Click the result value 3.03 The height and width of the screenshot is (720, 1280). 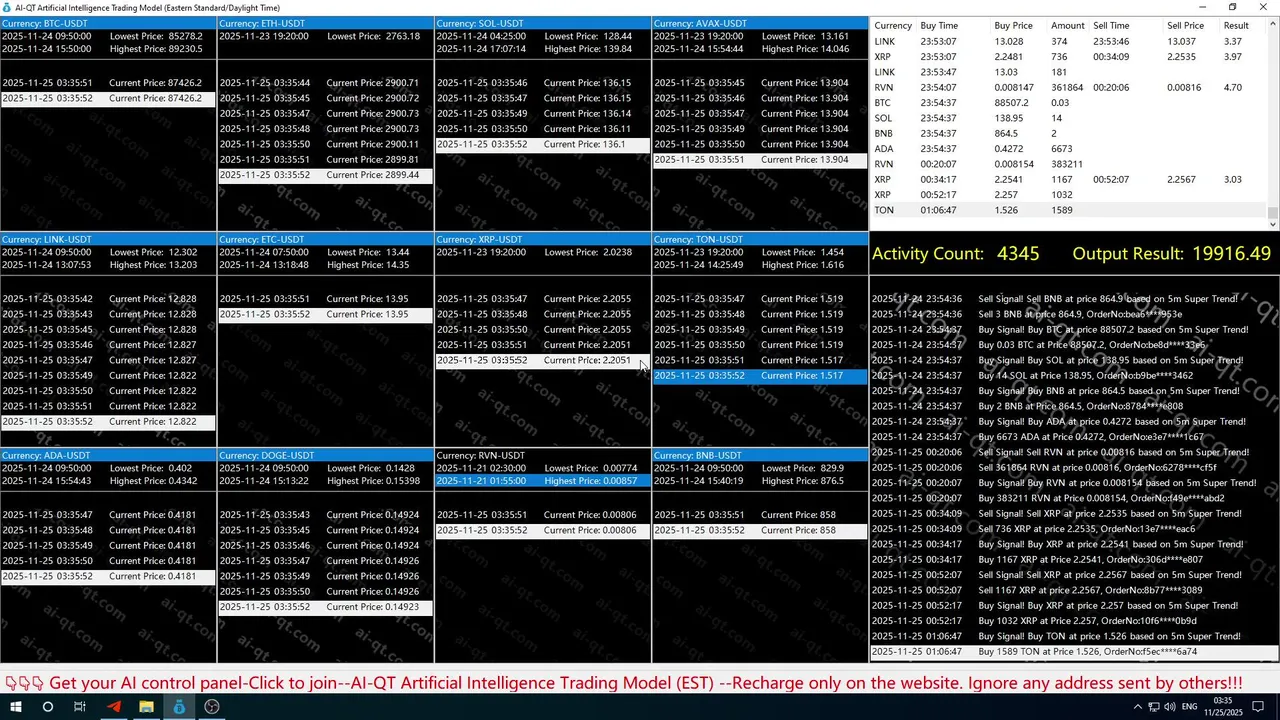coord(1233,179)
